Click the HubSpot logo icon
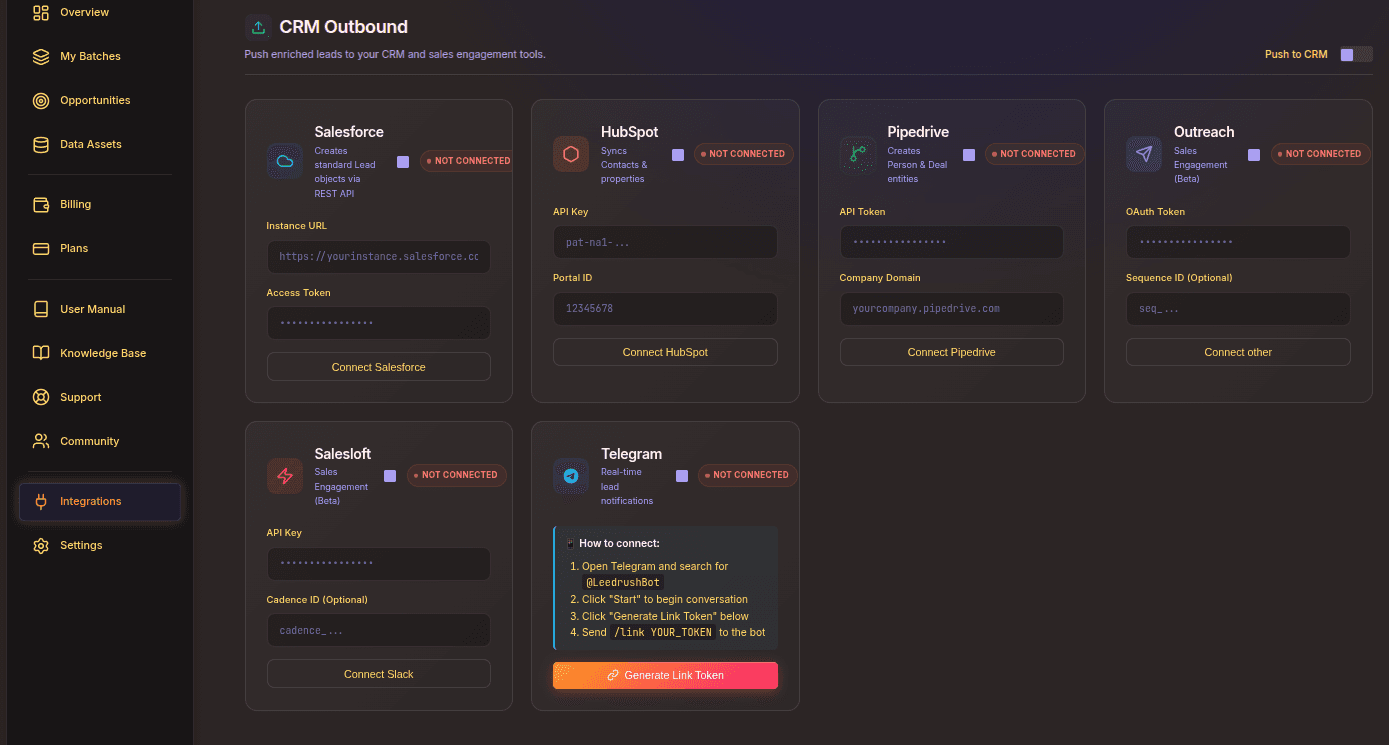This screenshot has height=745, width=1389. coord(570,154)
